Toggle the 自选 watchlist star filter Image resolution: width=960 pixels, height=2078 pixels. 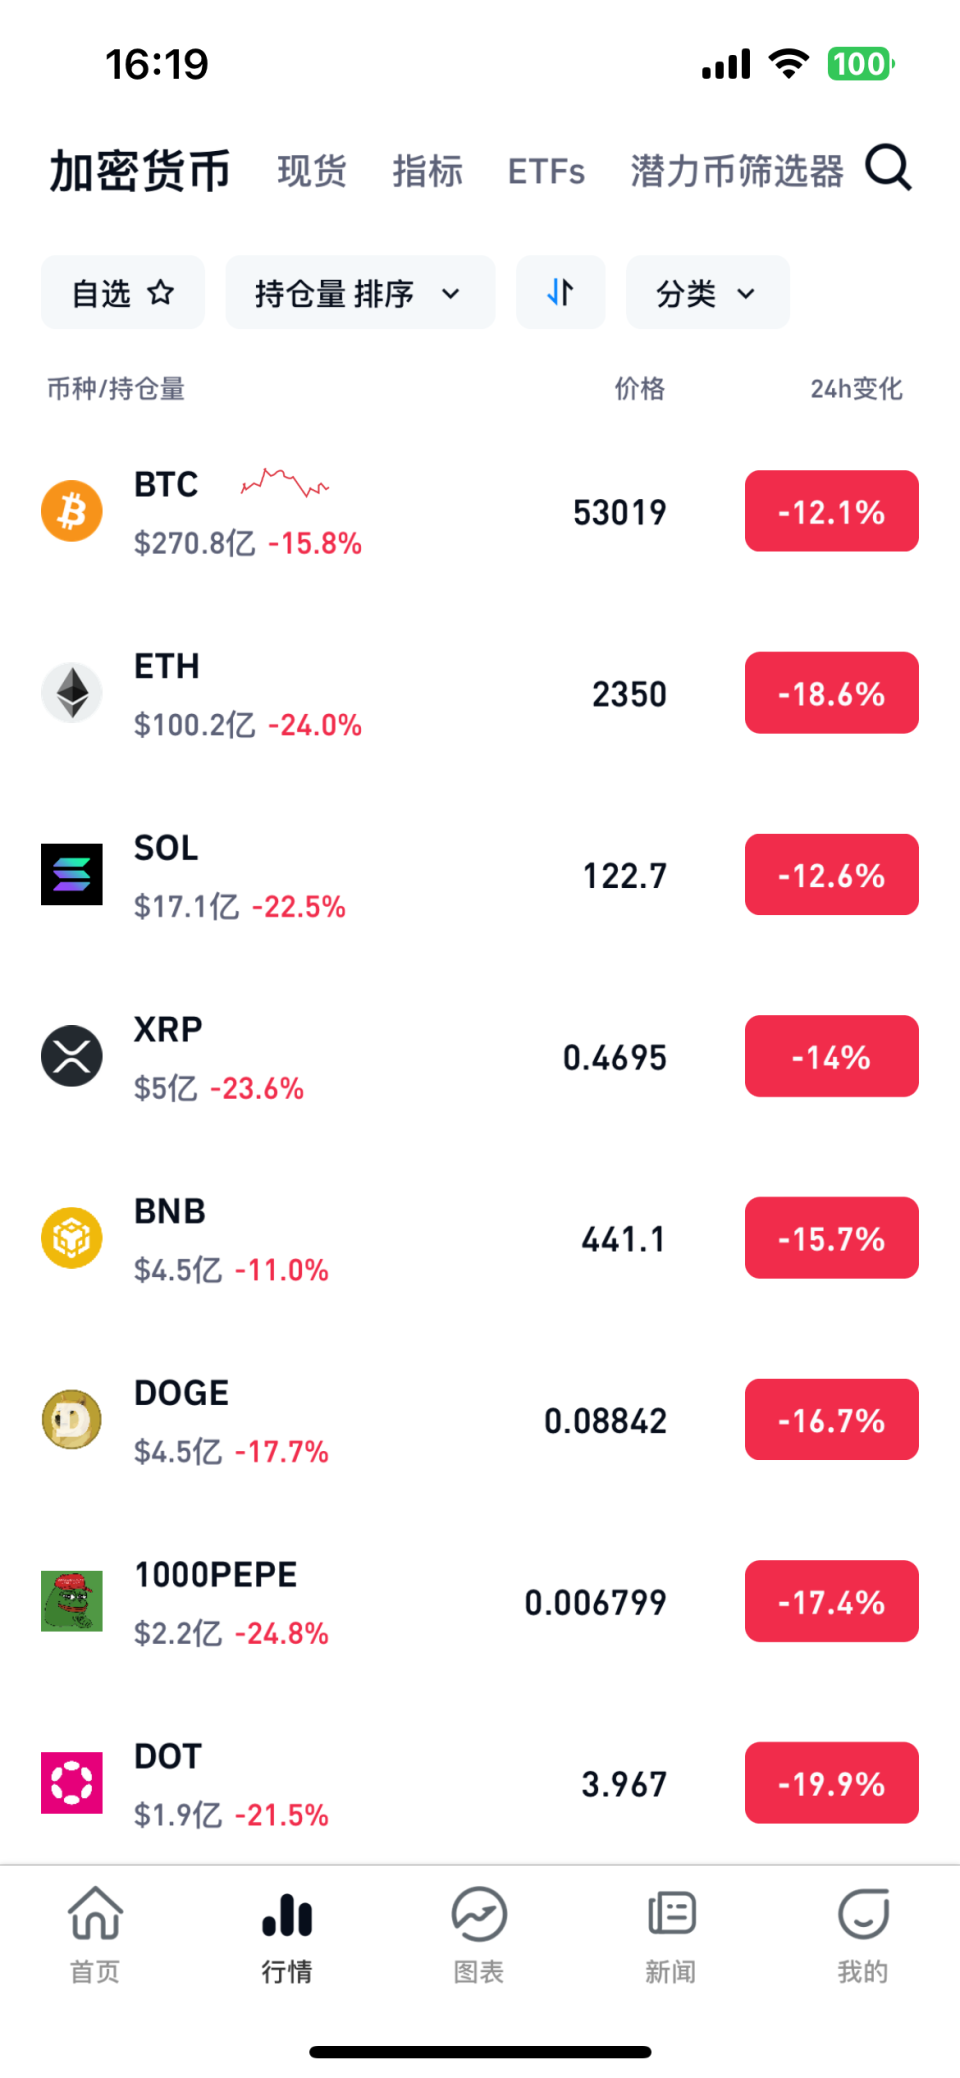point(123,293)
